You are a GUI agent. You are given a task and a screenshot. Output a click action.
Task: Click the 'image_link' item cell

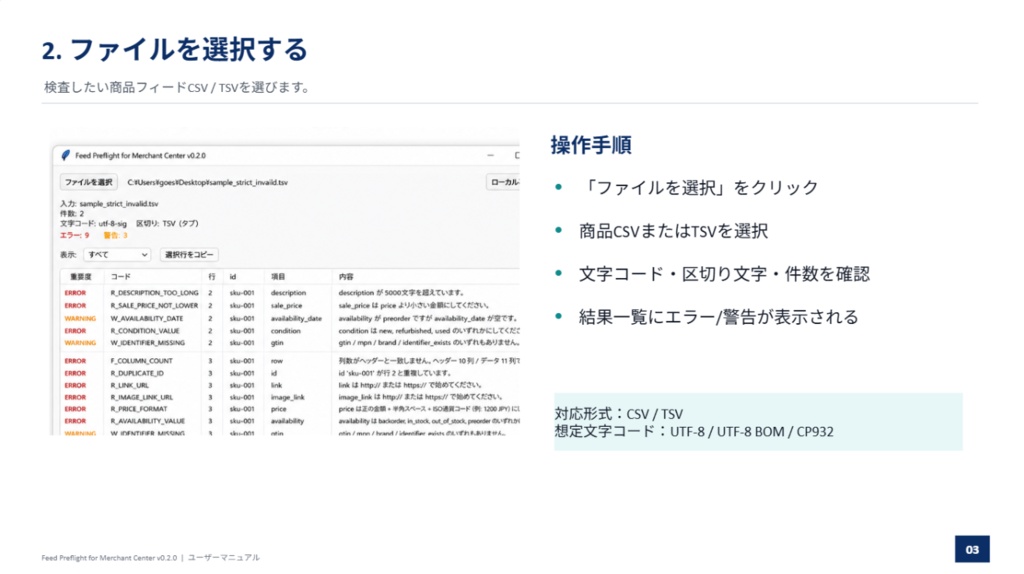coord(287,397)
